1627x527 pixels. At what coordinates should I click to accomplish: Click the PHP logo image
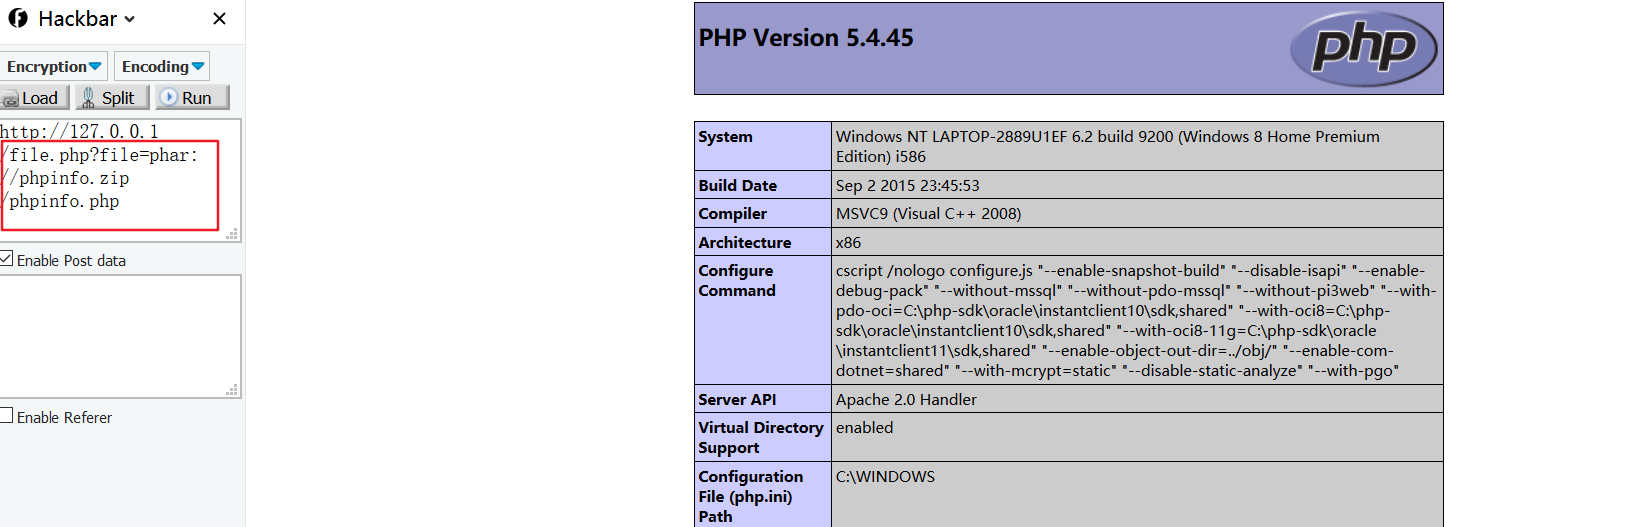pos(1363,48)
